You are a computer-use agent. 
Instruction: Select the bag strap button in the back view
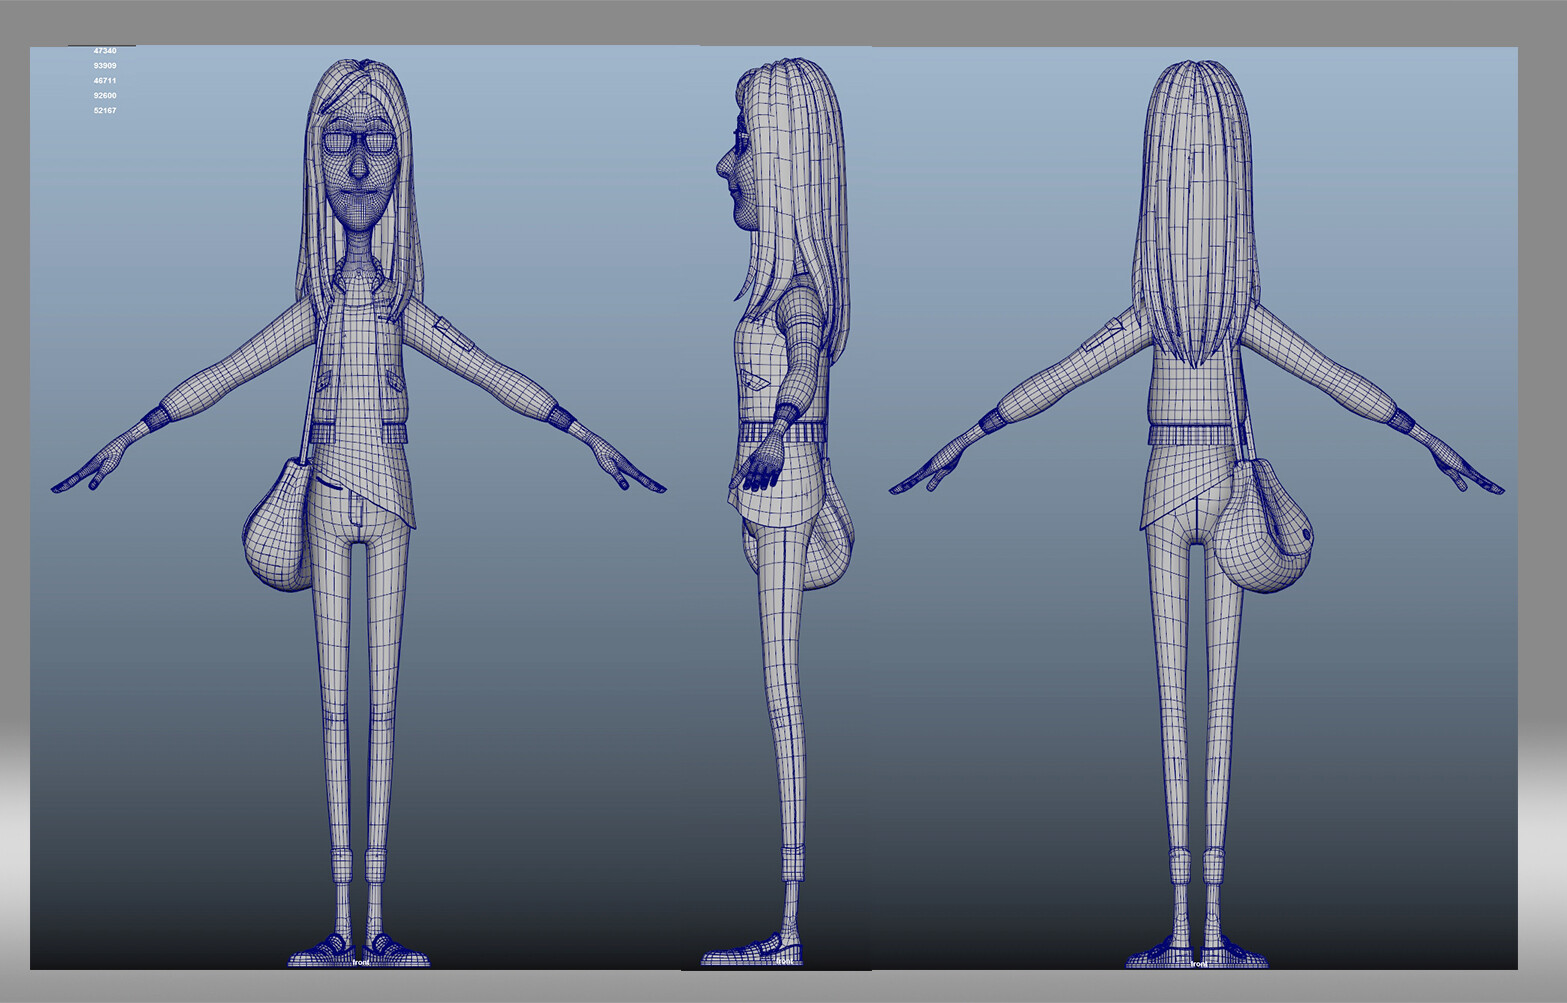1307,535
